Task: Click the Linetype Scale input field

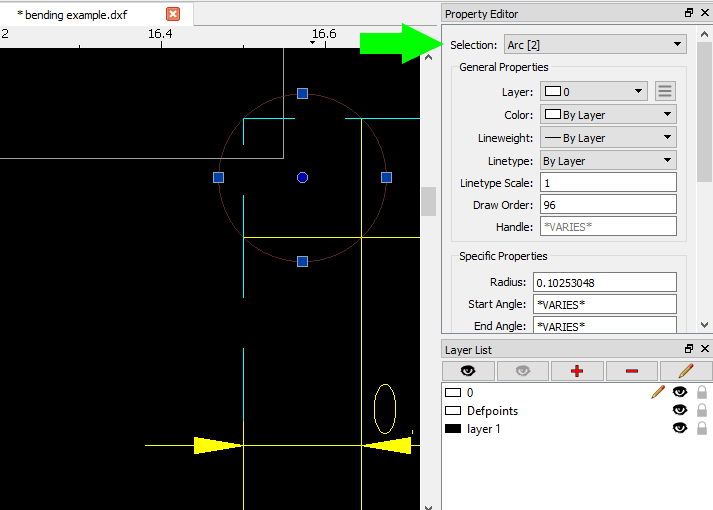Action: 608,183
